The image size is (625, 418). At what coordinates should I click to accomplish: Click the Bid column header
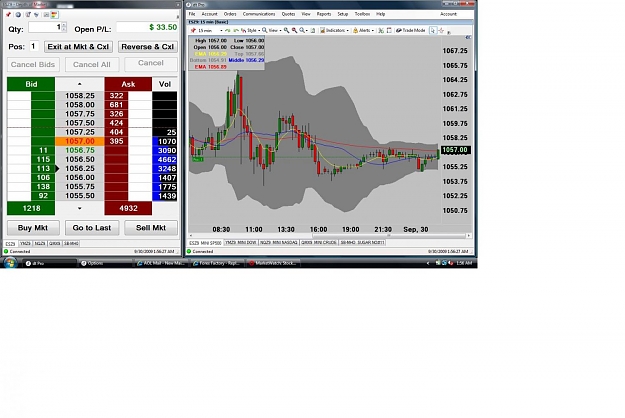tap(31, 84)
